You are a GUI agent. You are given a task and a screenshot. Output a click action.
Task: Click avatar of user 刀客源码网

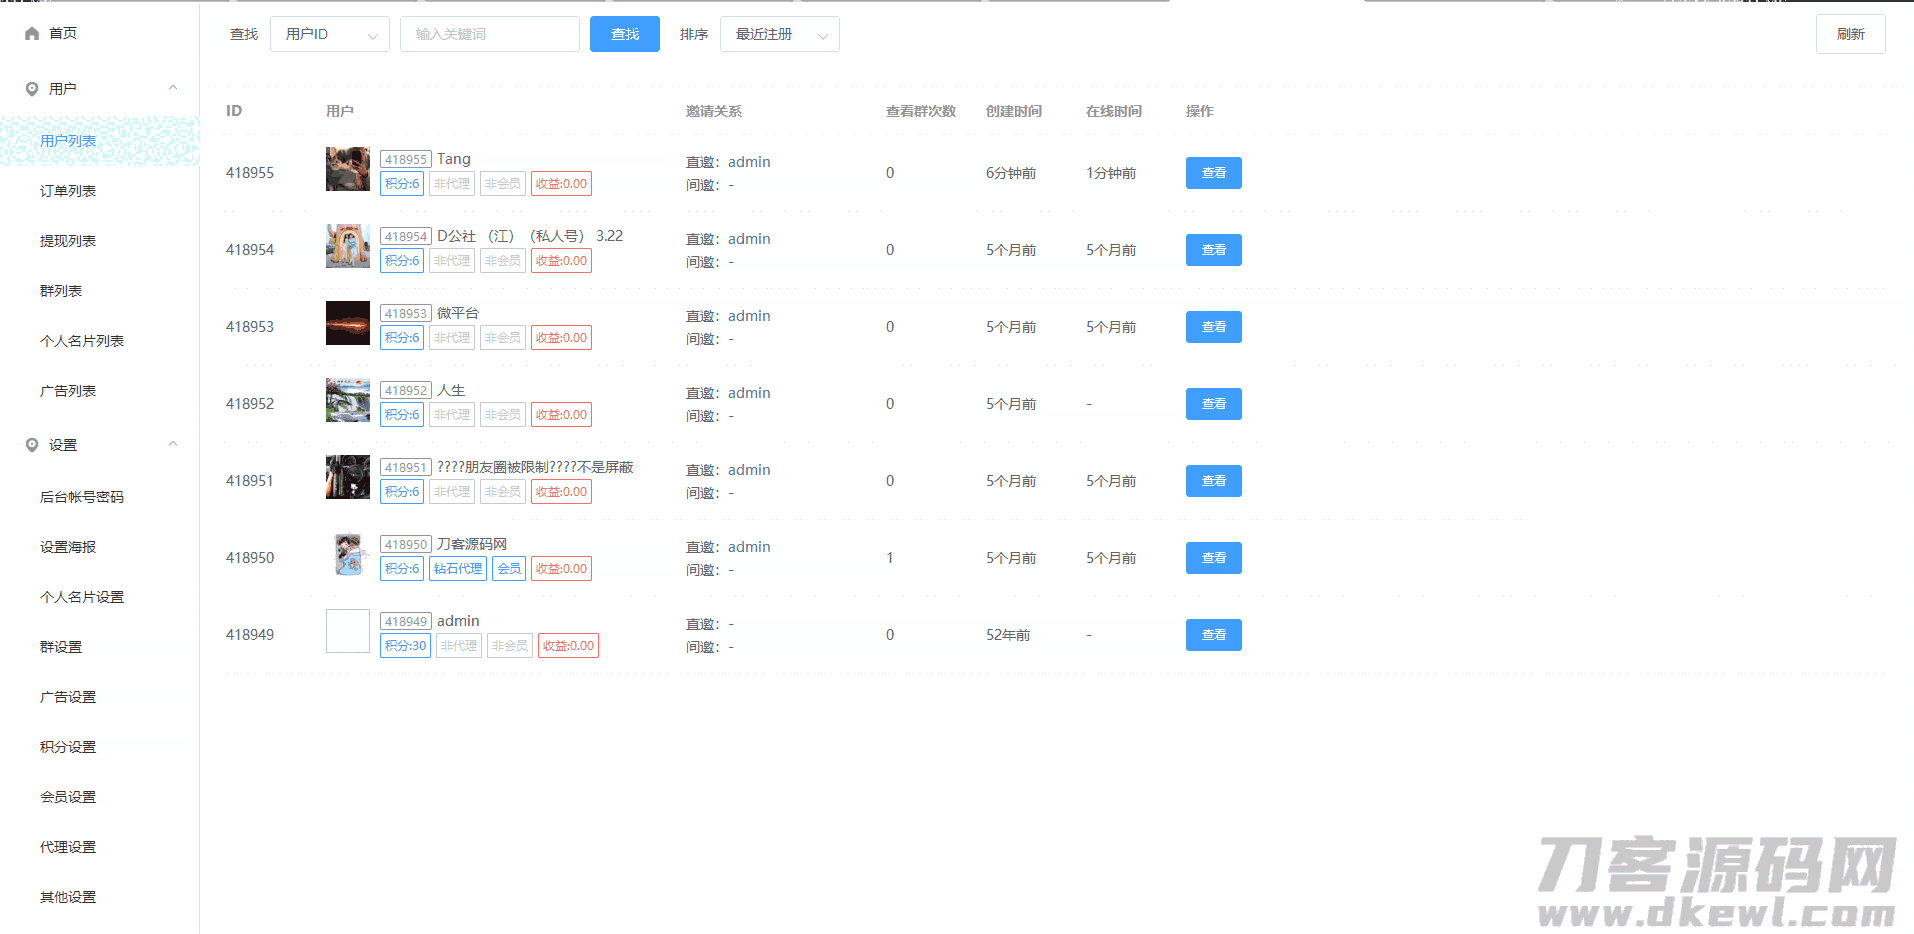point(348,554)
